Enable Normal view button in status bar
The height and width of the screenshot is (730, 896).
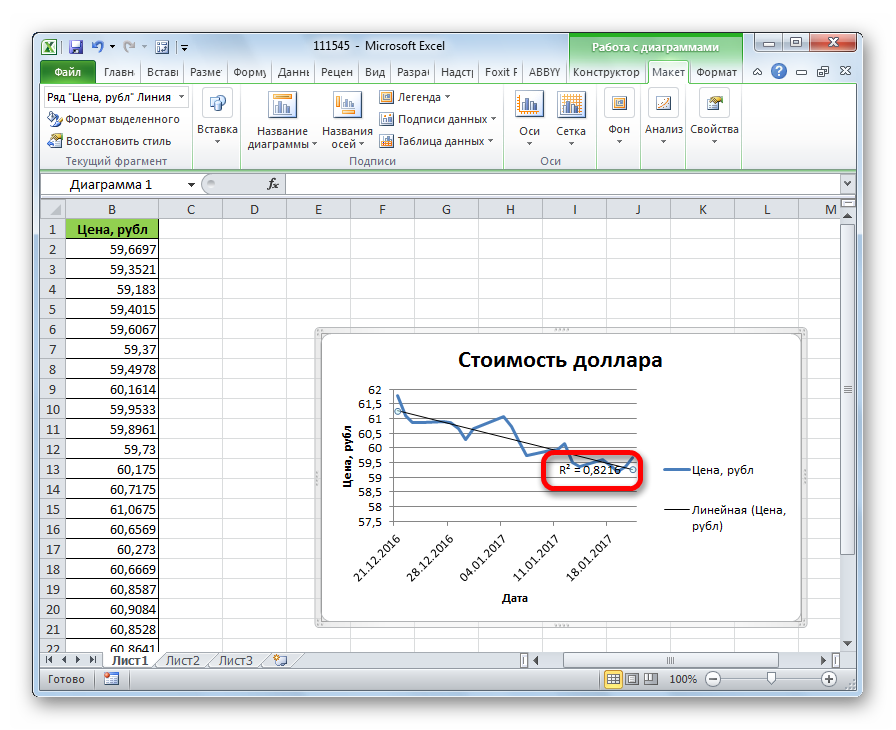pos(615,679)
